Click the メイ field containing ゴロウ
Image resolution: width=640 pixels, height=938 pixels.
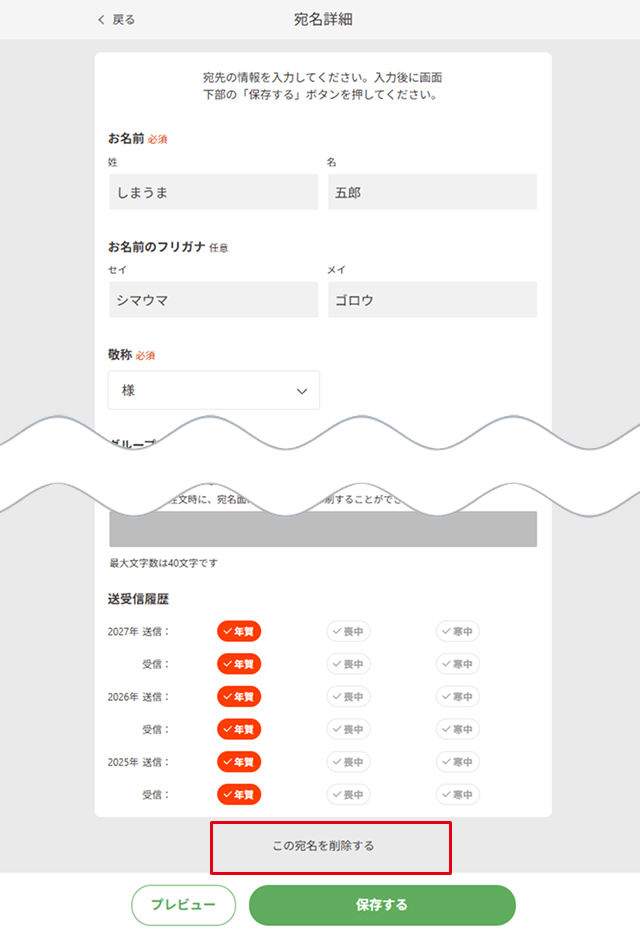pyautogui.click(x=432, y=300)
